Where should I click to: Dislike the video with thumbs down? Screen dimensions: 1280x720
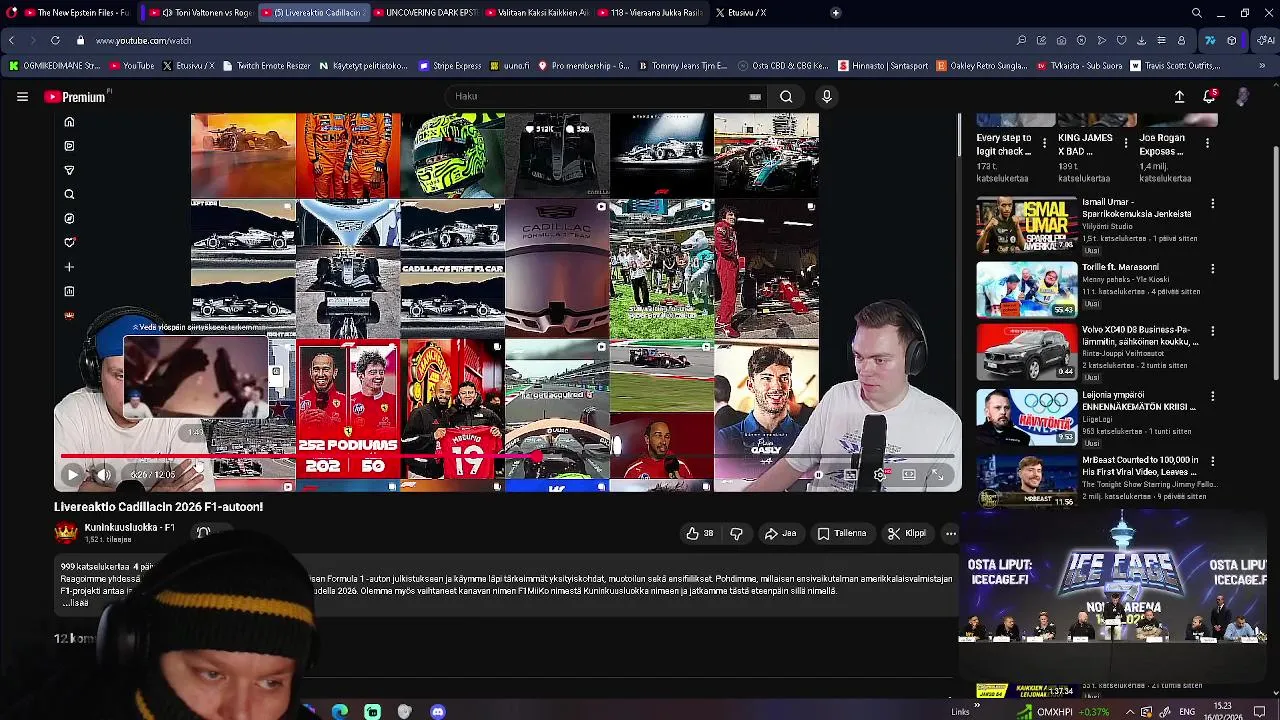[x=736, y=534]
